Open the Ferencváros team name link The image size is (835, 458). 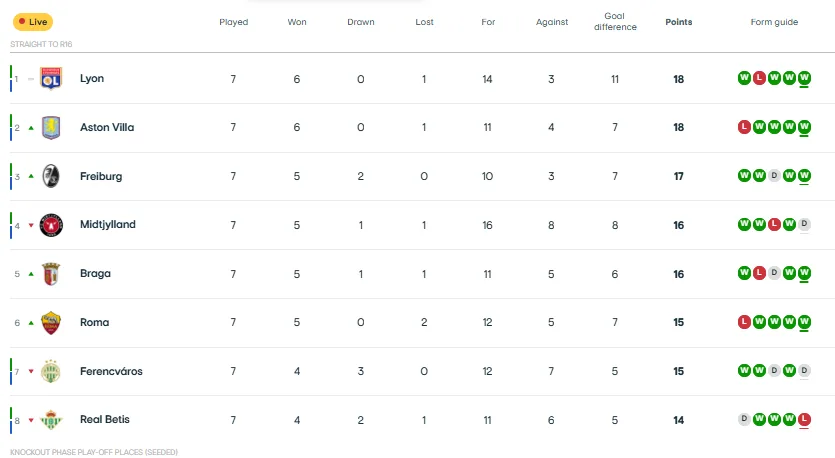(x=111, y=372)
